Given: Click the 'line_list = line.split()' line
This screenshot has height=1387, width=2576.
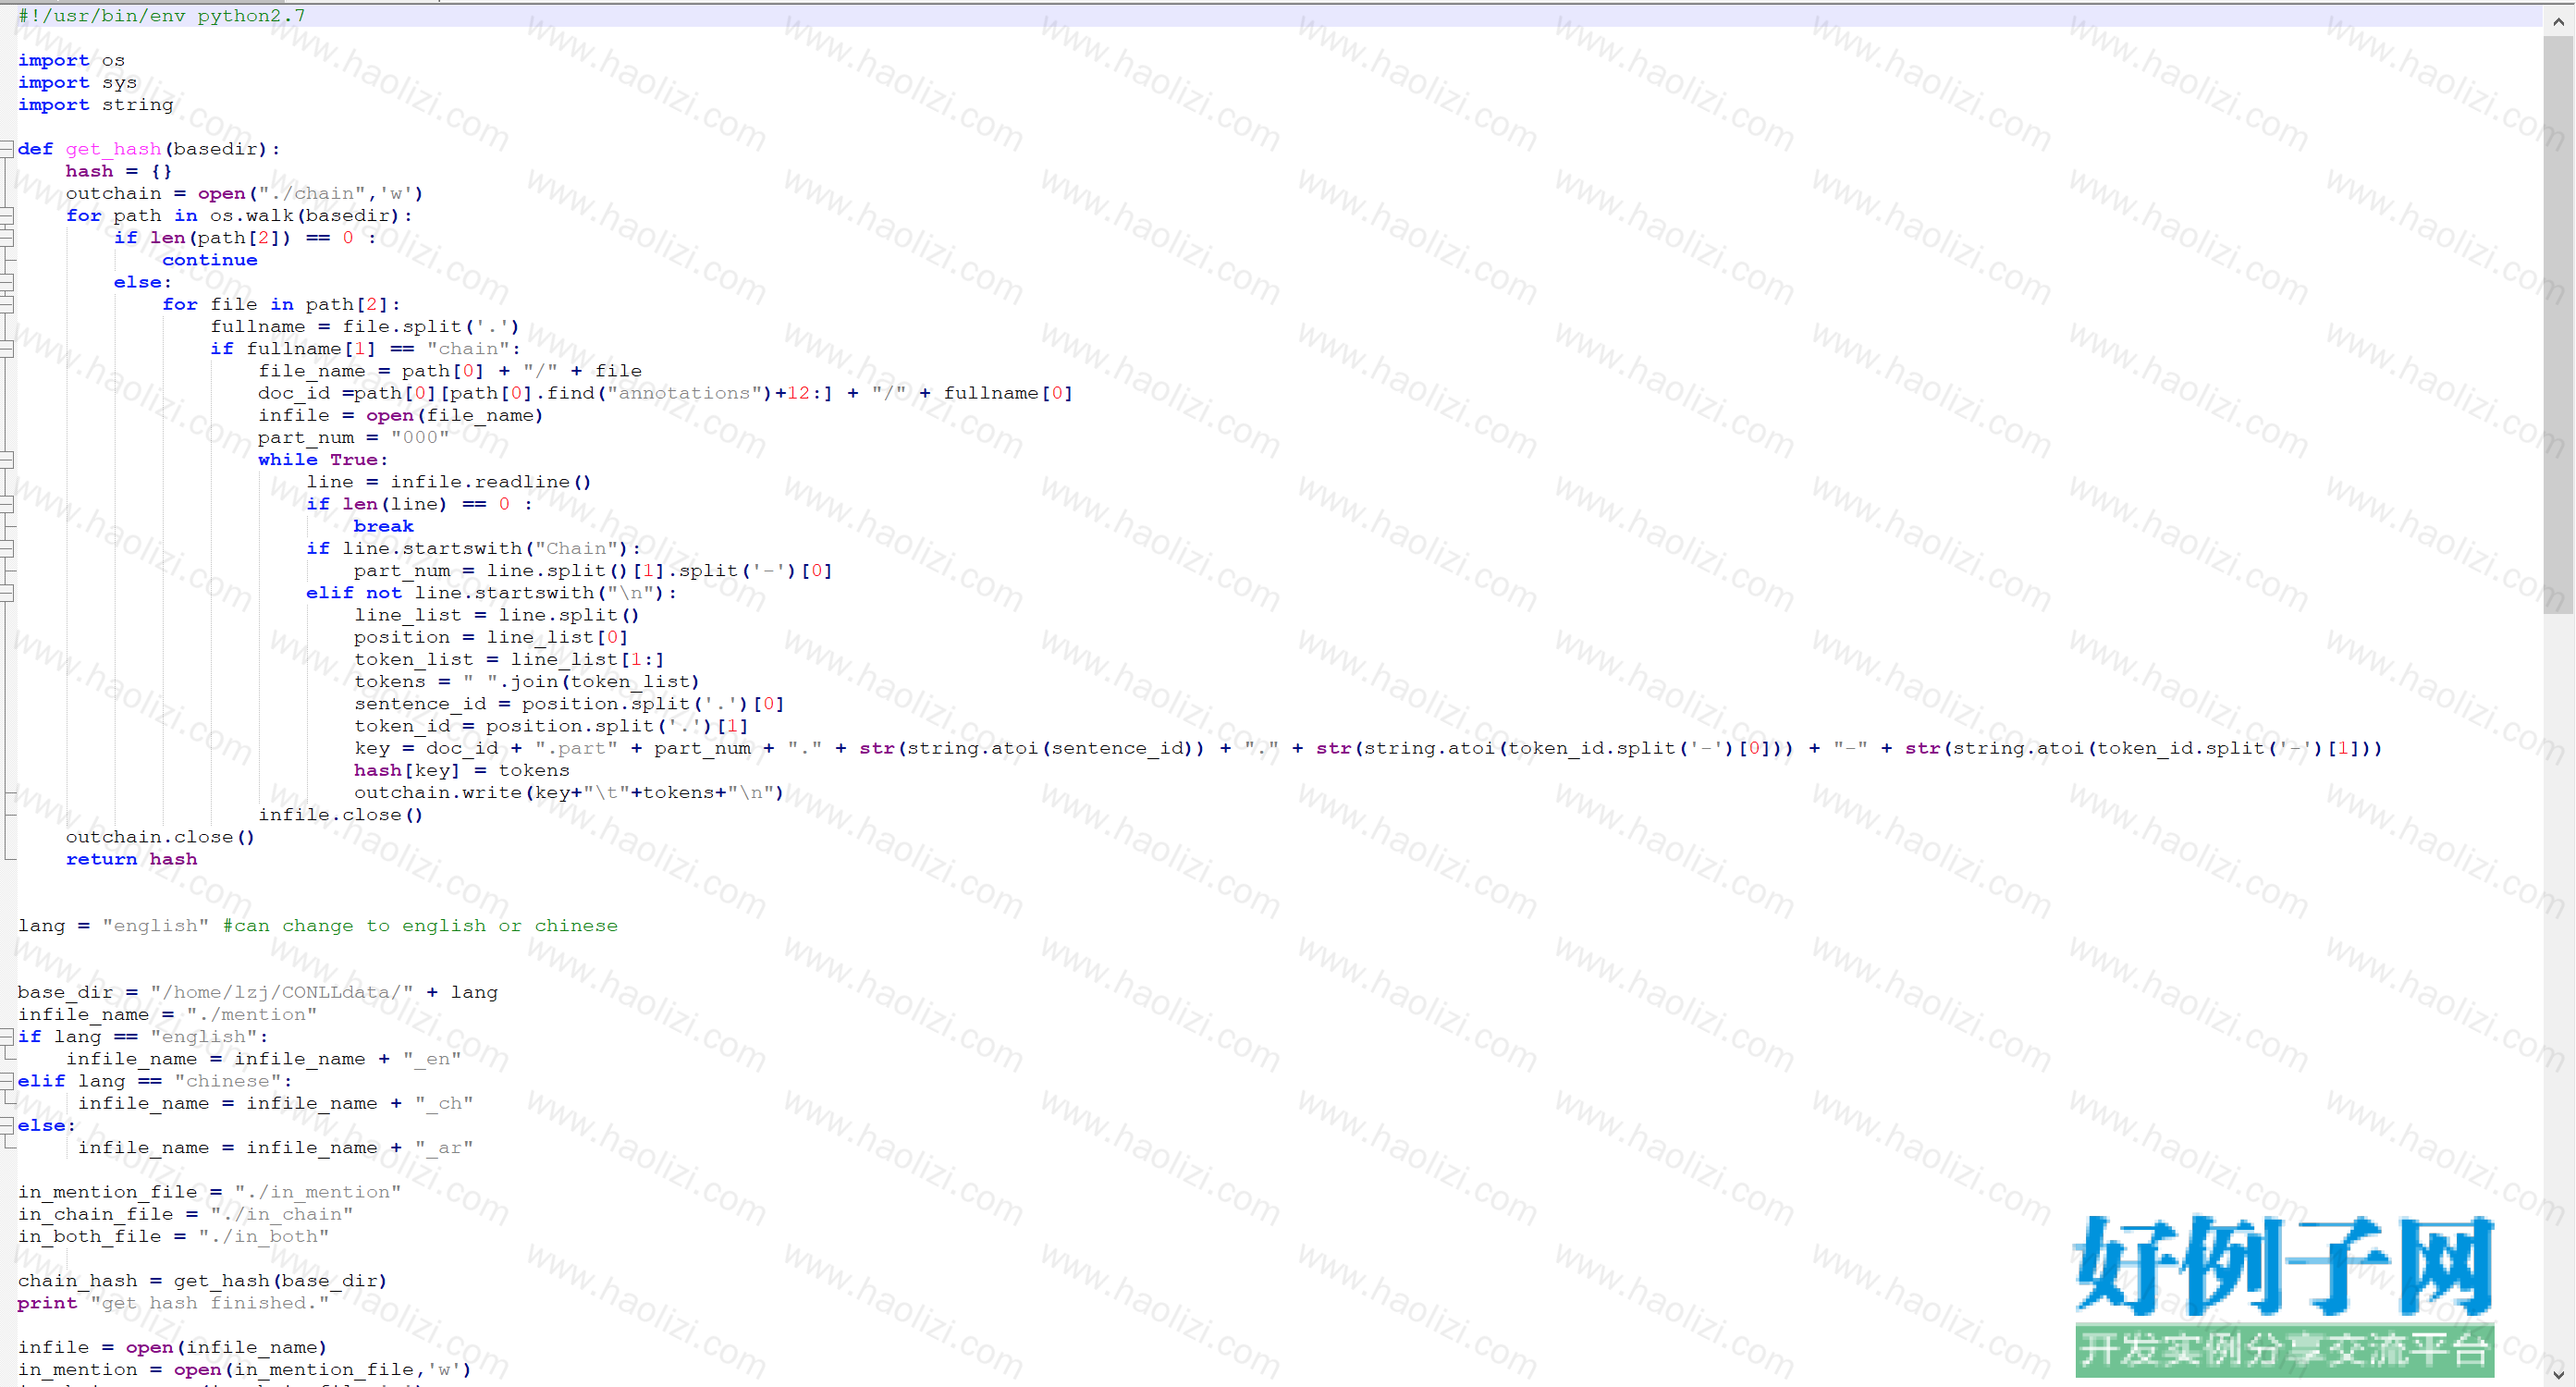Looking at the screenshot, I should click(497, 615).
